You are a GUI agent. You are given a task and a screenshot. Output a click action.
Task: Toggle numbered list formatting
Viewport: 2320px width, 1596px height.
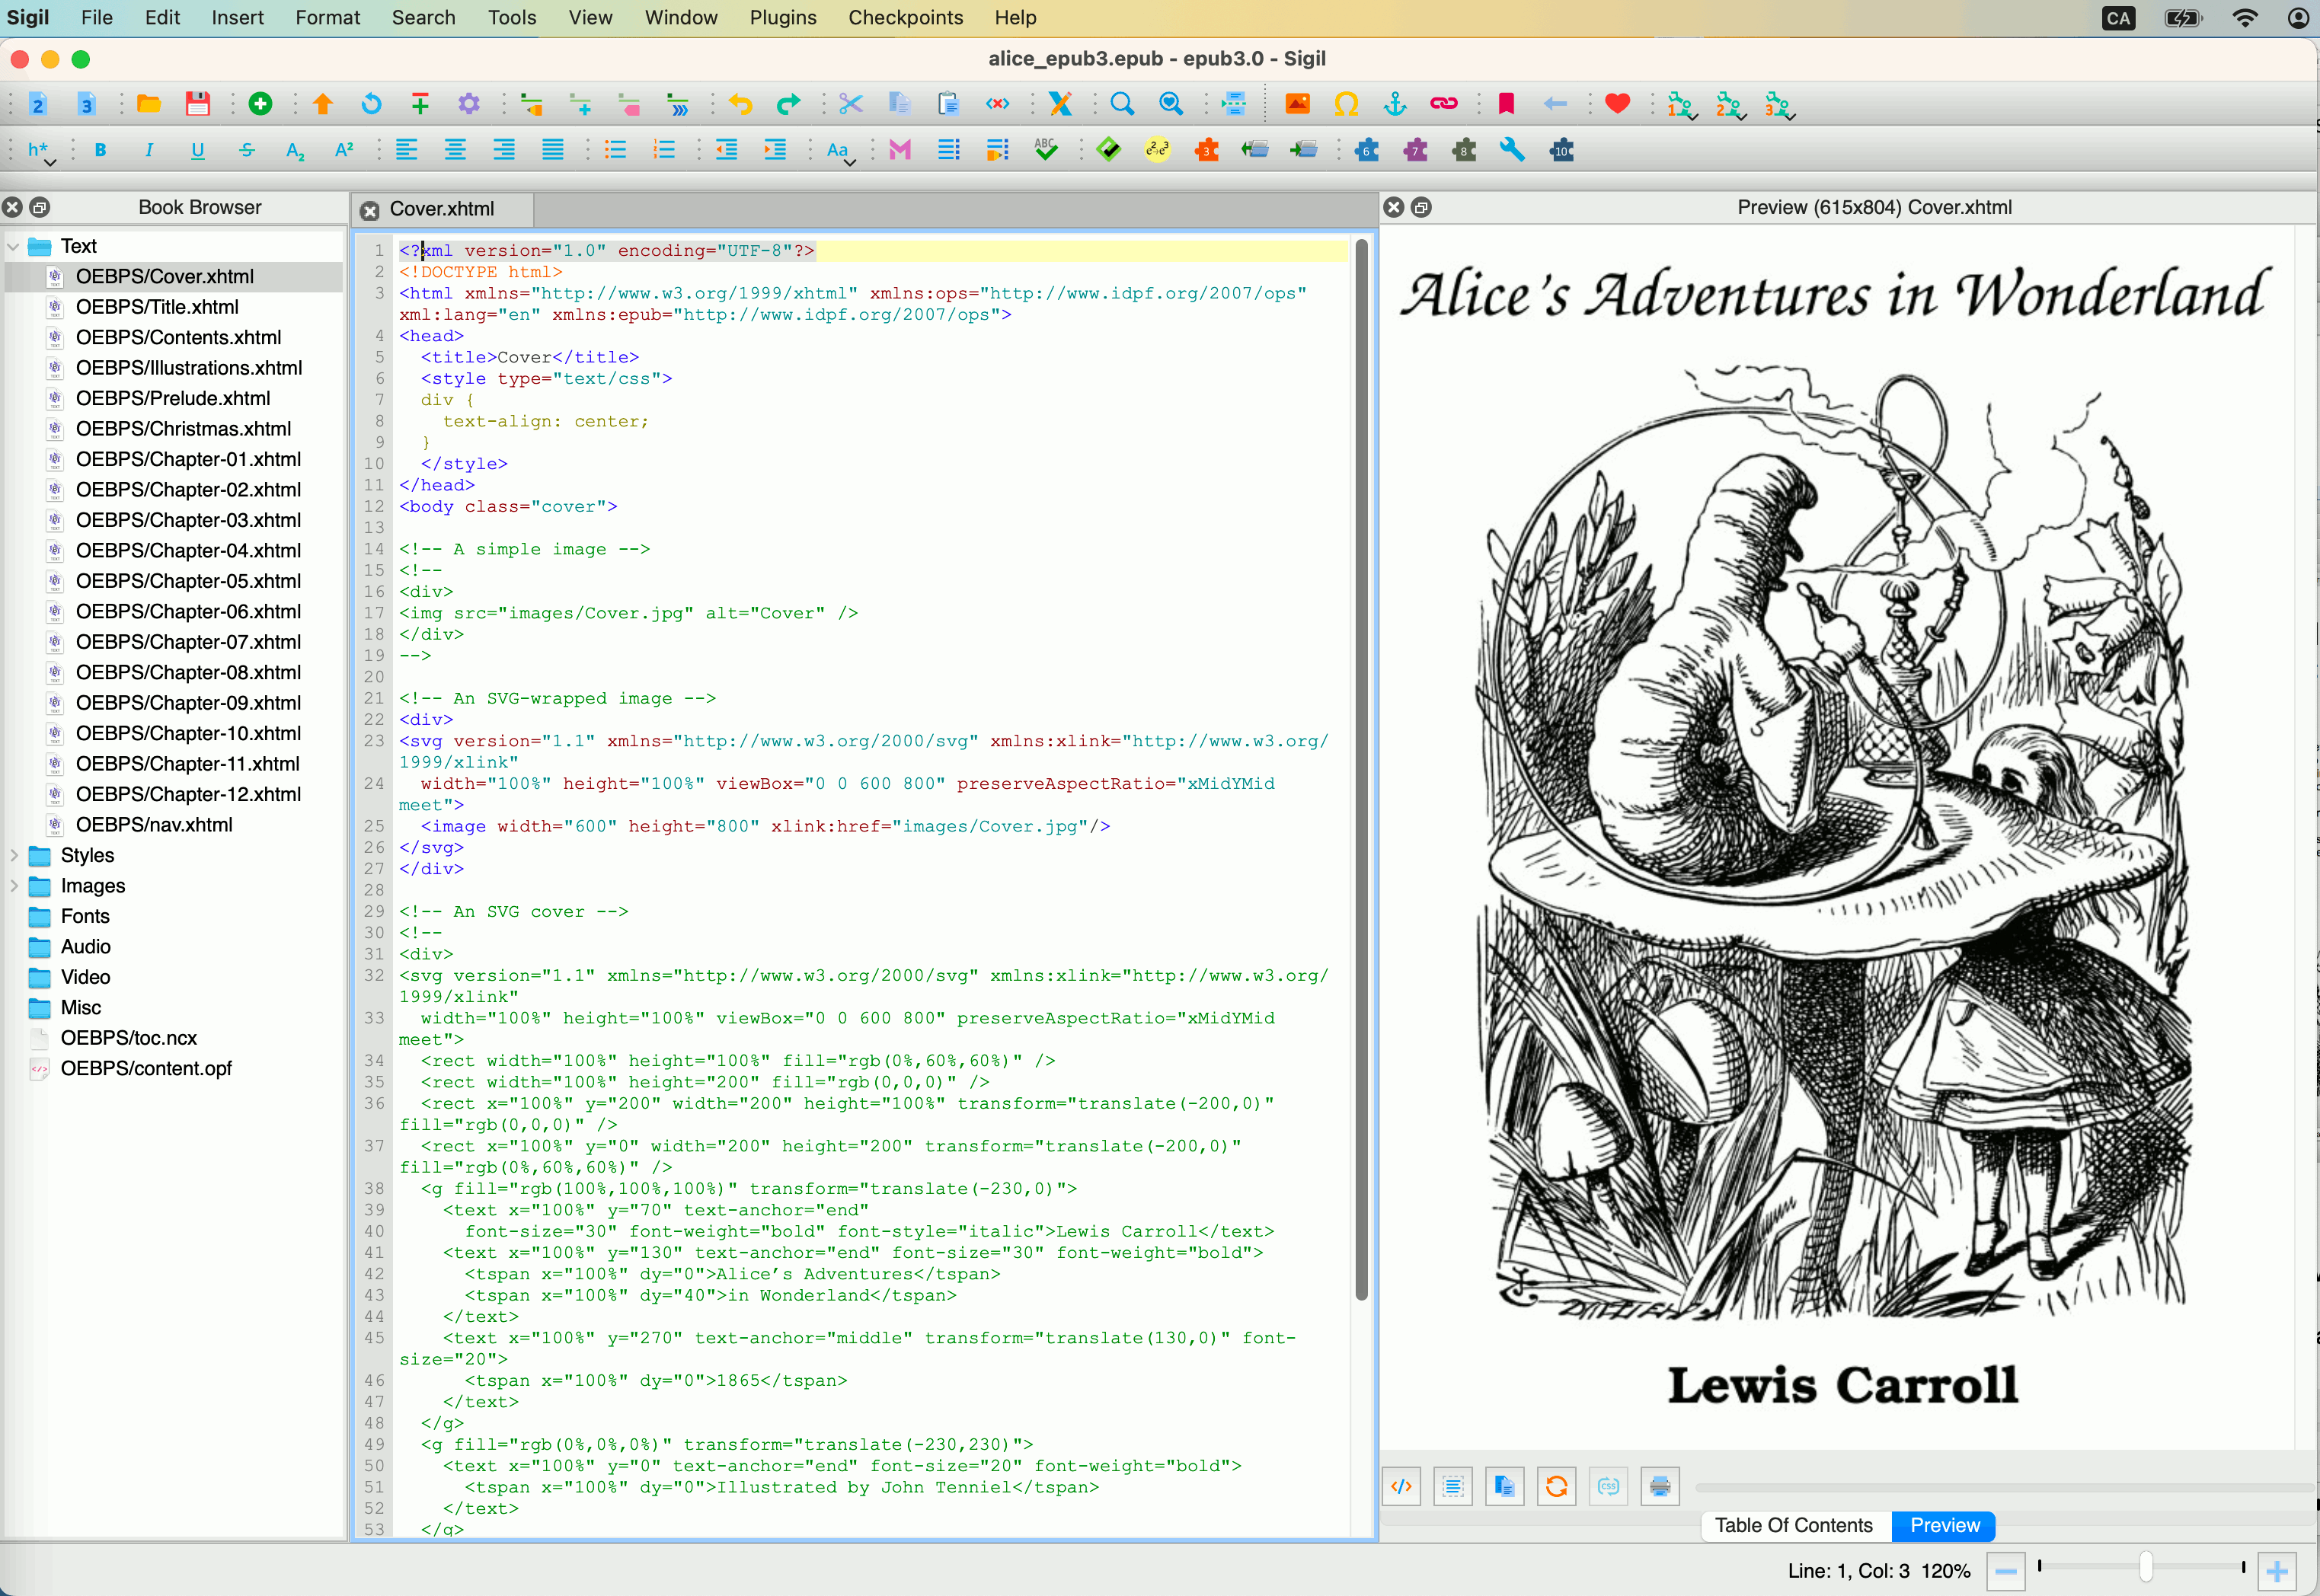point(664,150)
